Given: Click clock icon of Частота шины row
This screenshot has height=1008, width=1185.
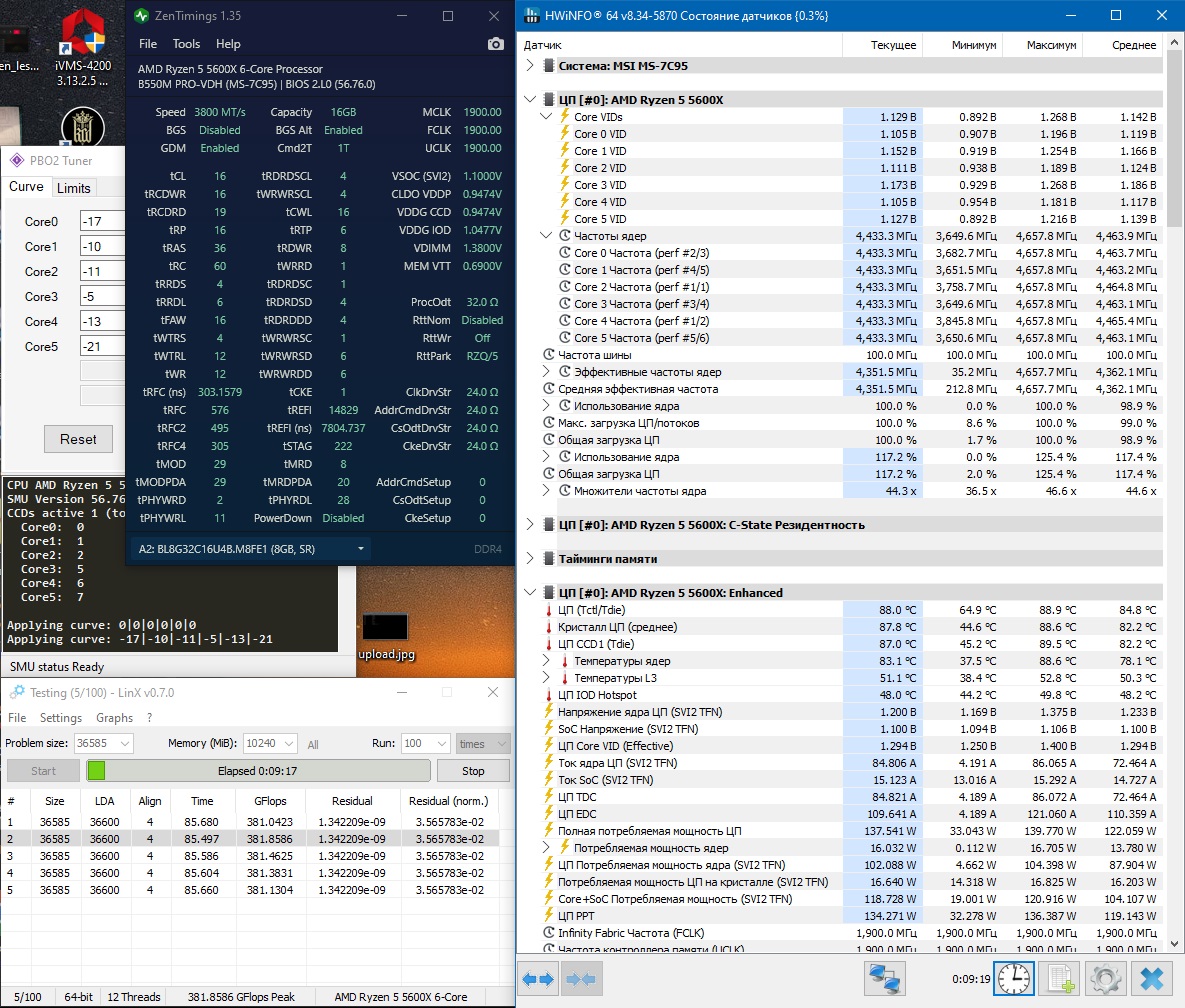Looking at the screenshot, I should 549,354.
